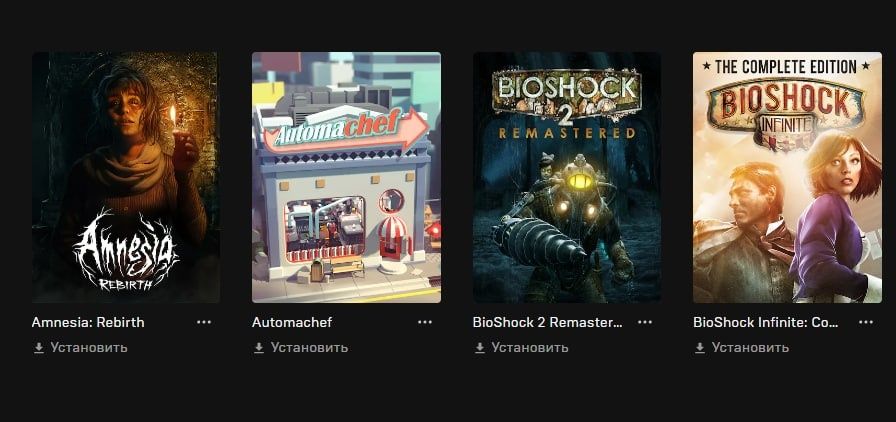Select the BioShock 2 Remastered cover art

[567, 177]
